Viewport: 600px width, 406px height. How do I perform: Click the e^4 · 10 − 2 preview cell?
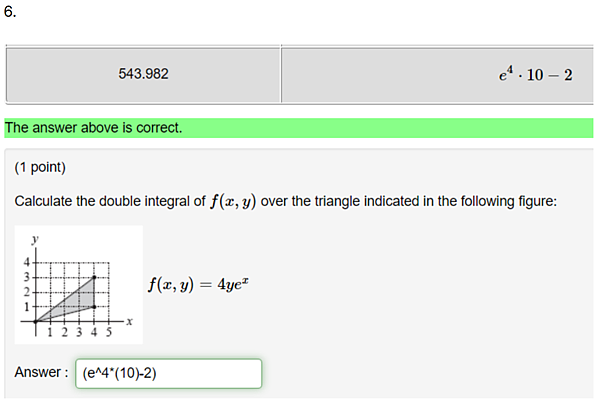coord(437,74)
